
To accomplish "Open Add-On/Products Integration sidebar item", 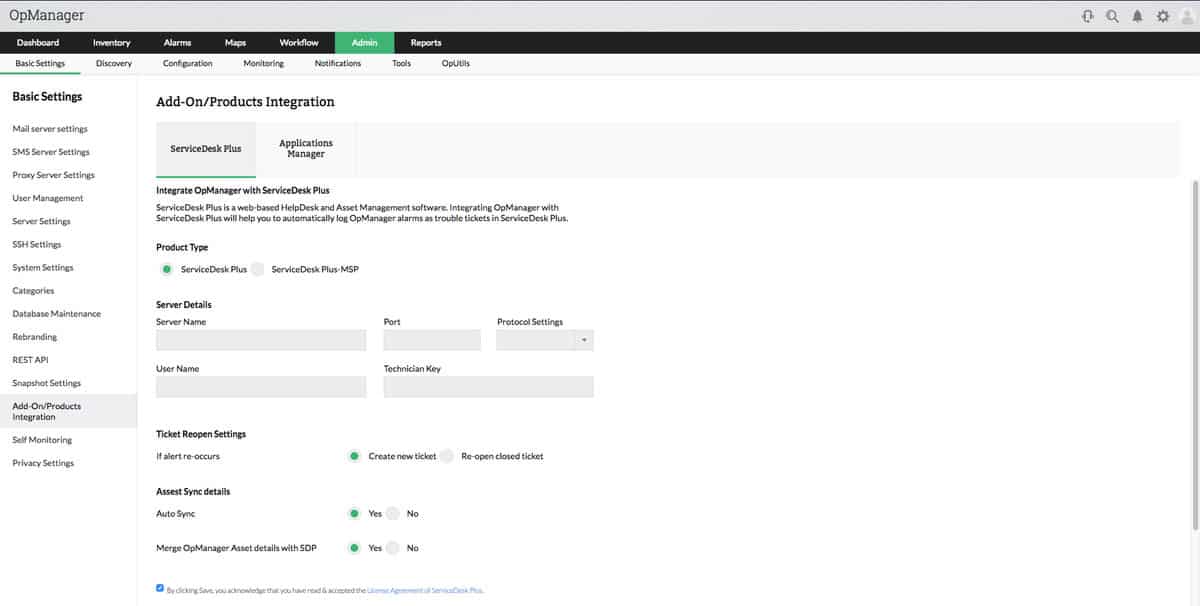I will pos(68,411).
